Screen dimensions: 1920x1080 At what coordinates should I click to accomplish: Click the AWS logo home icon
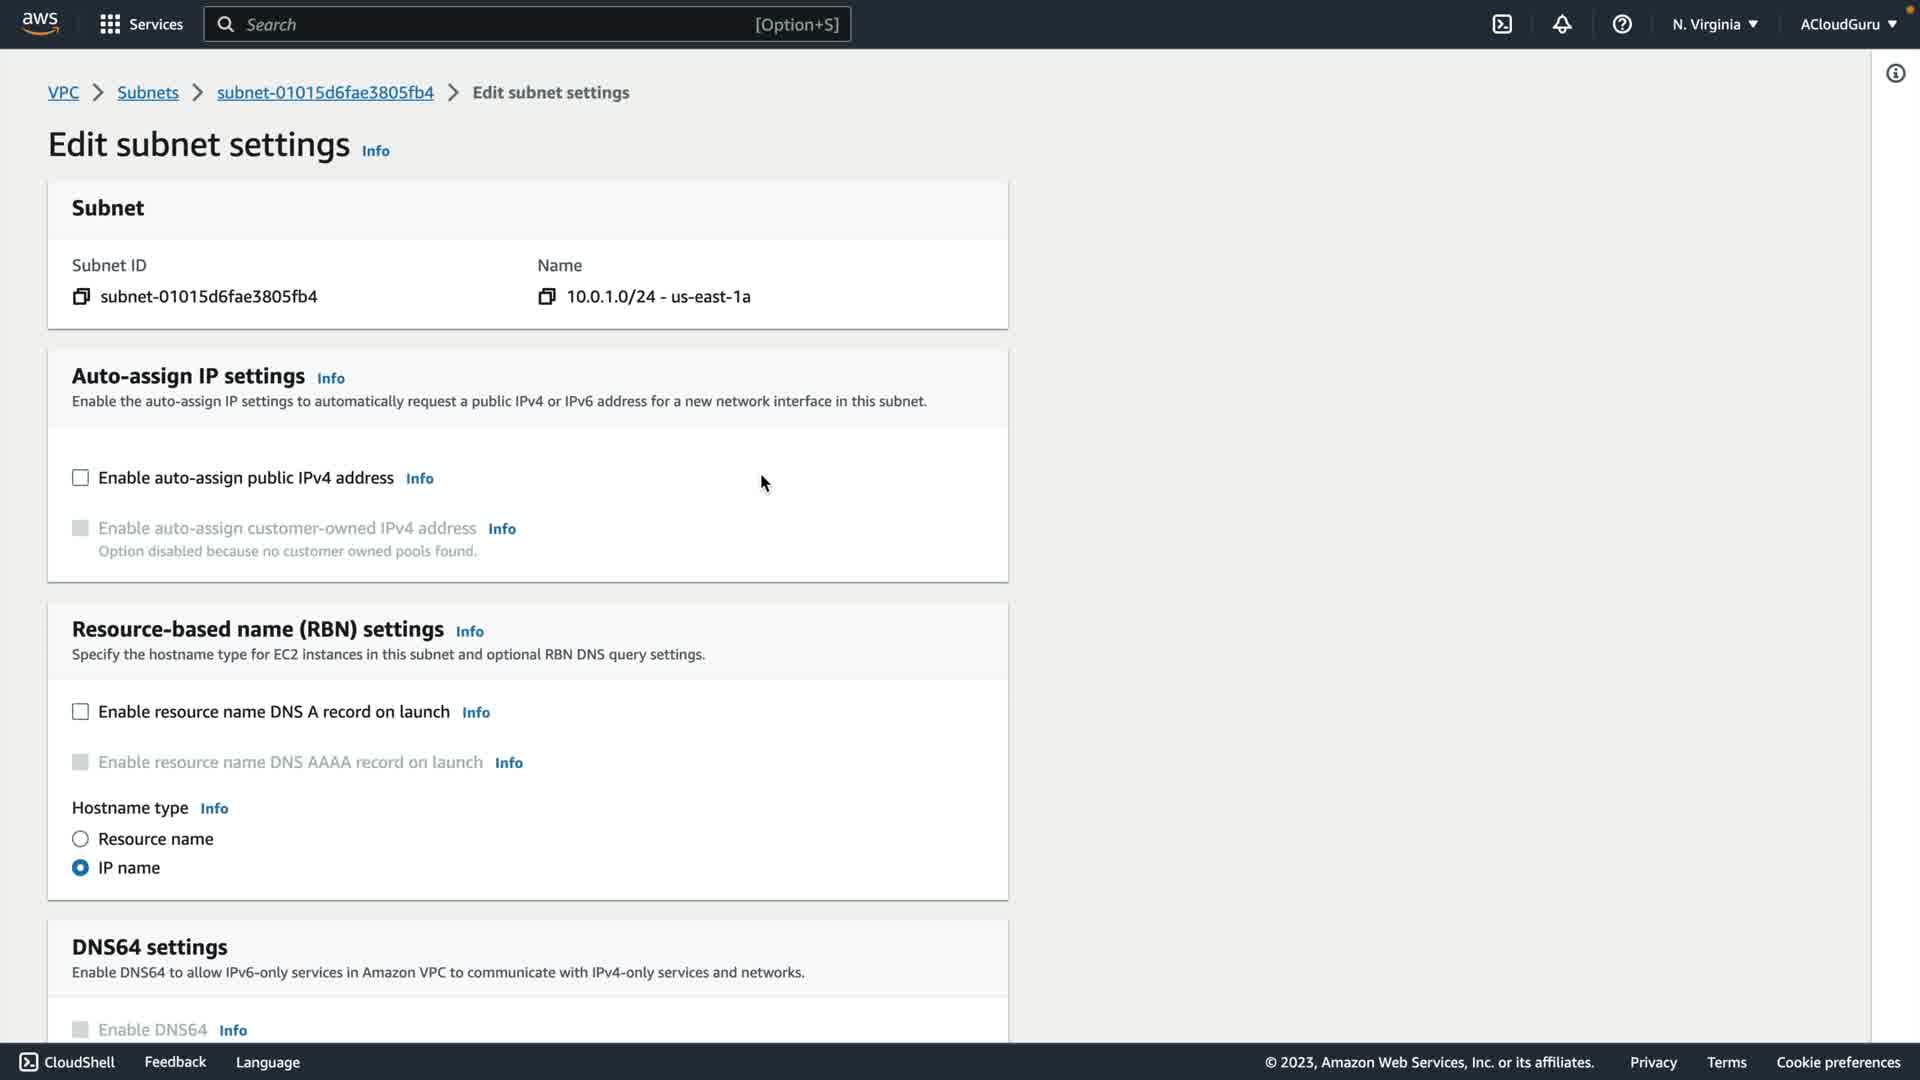pos(40,24)
